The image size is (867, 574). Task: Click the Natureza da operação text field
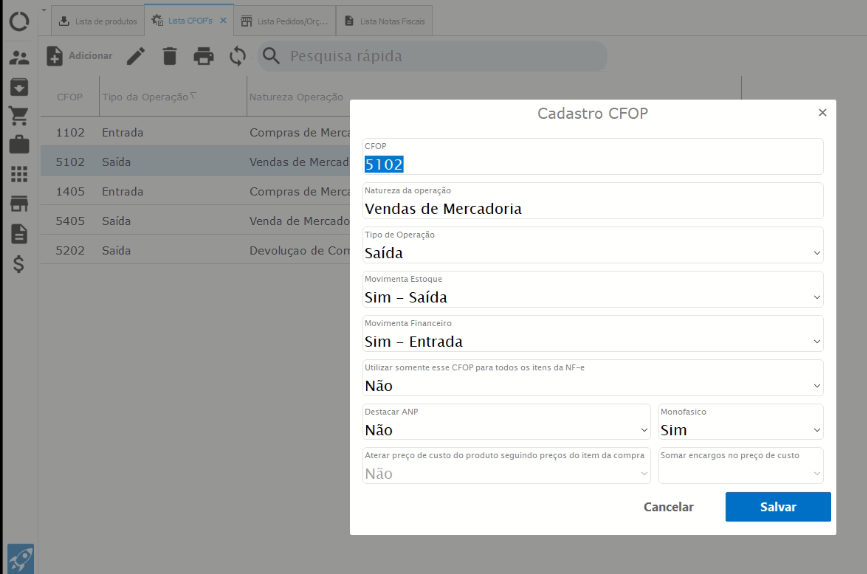[x=593, y=208]
